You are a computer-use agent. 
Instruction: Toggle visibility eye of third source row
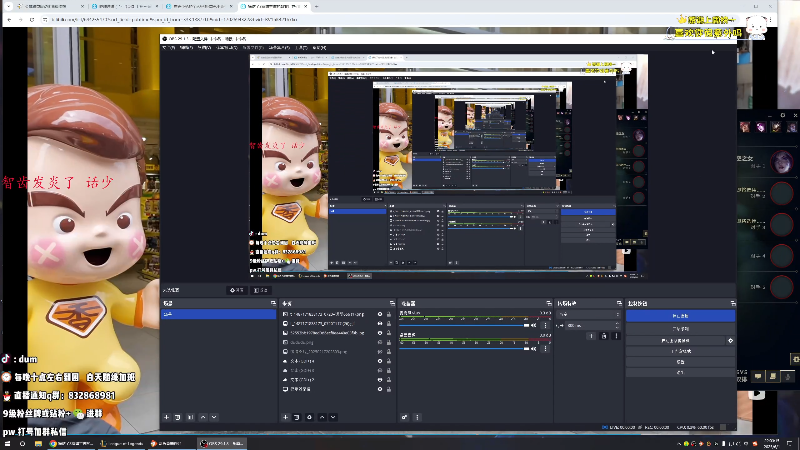click(380, 333)
